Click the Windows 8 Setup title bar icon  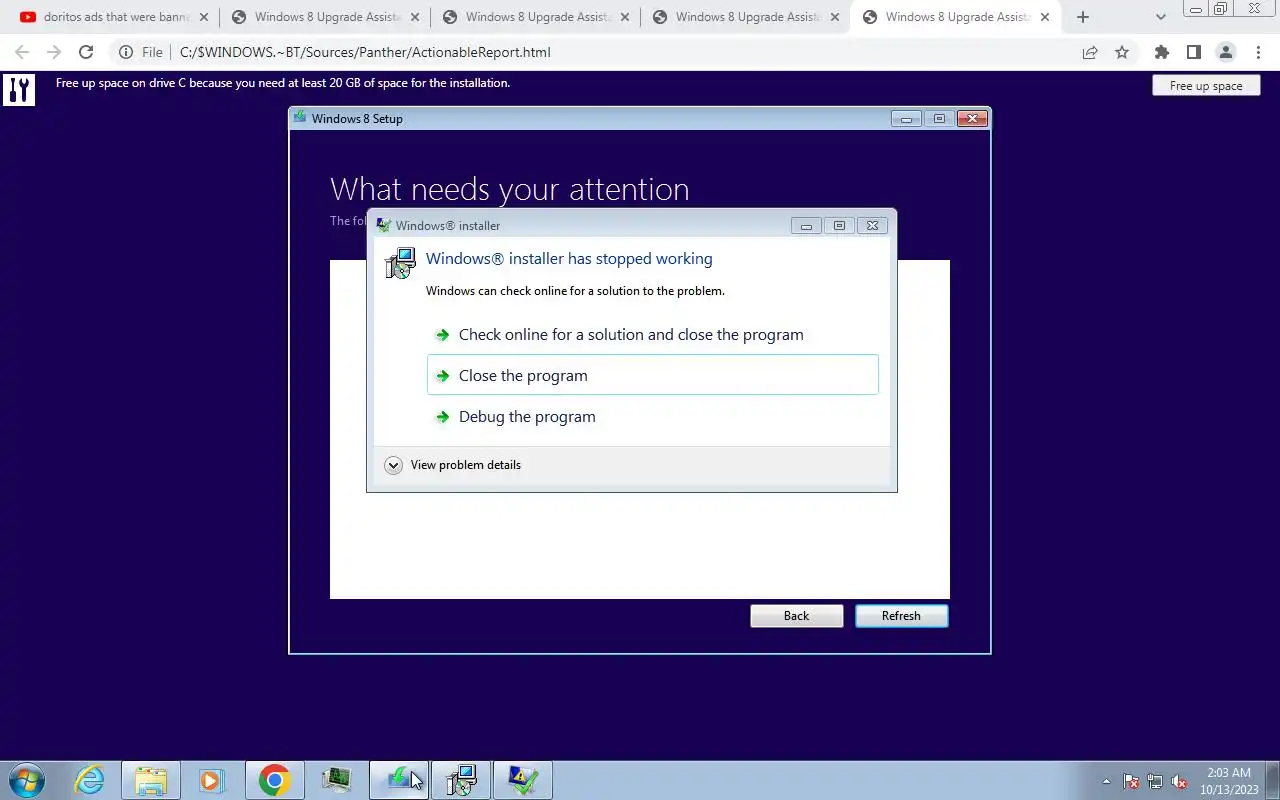click(300, 118)
